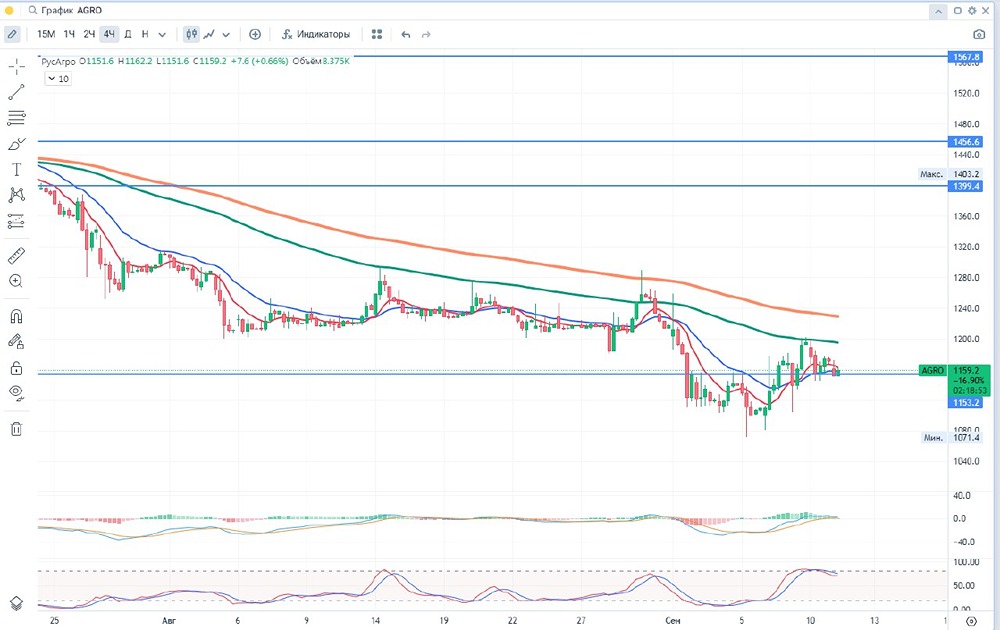Activate the zoom-in magnifier tool

click(x=17, y=281)
